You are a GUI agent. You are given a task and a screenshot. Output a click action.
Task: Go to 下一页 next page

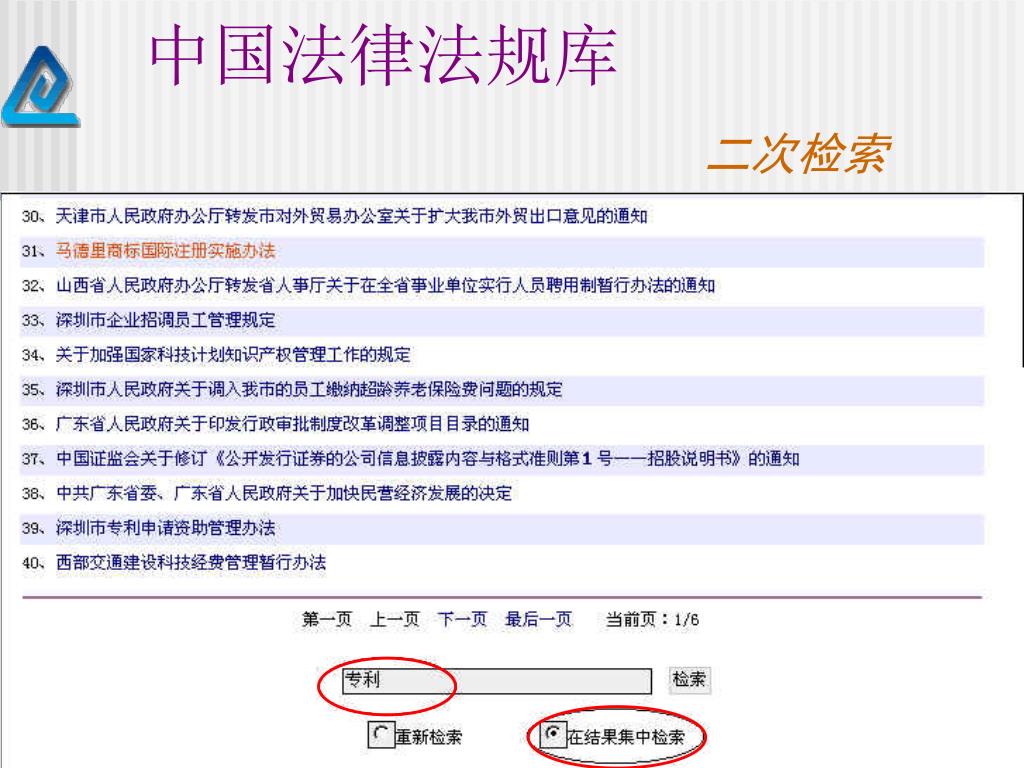point(462,619)
